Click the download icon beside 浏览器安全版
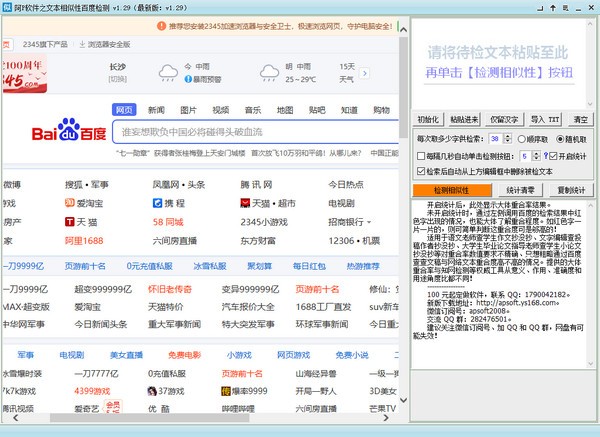 (82, 45)
